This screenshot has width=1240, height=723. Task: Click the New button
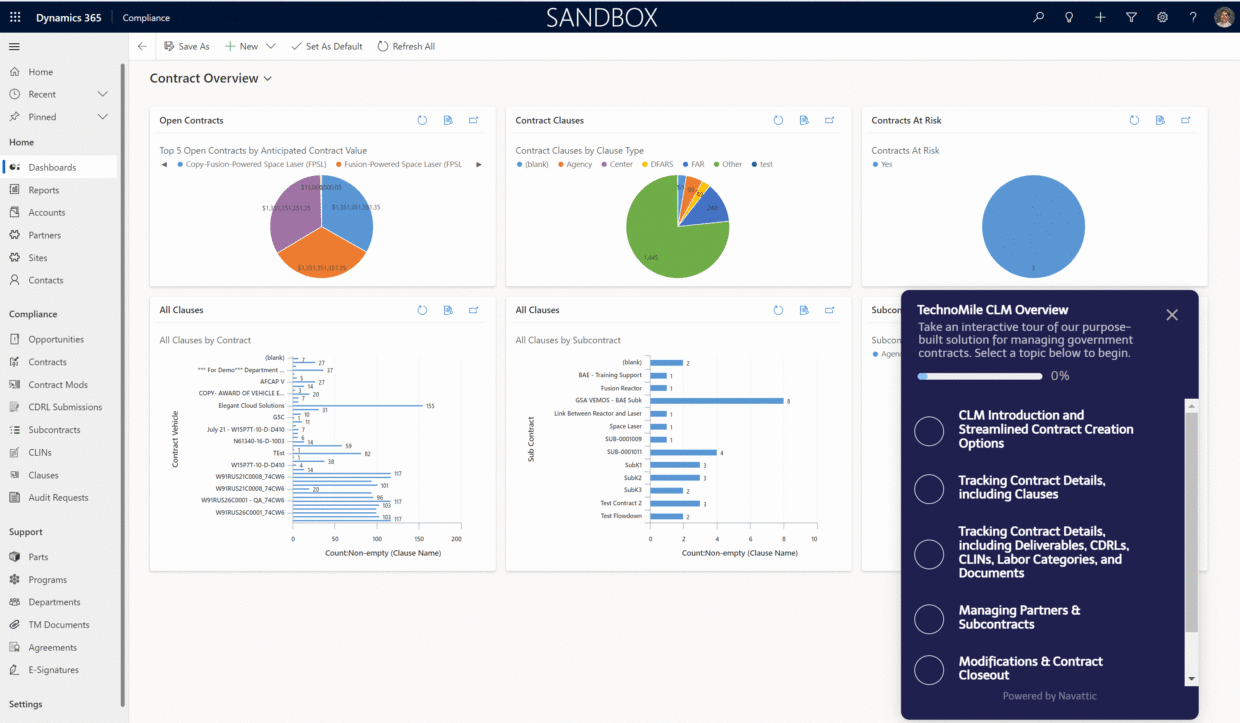(x=241, y=46)
